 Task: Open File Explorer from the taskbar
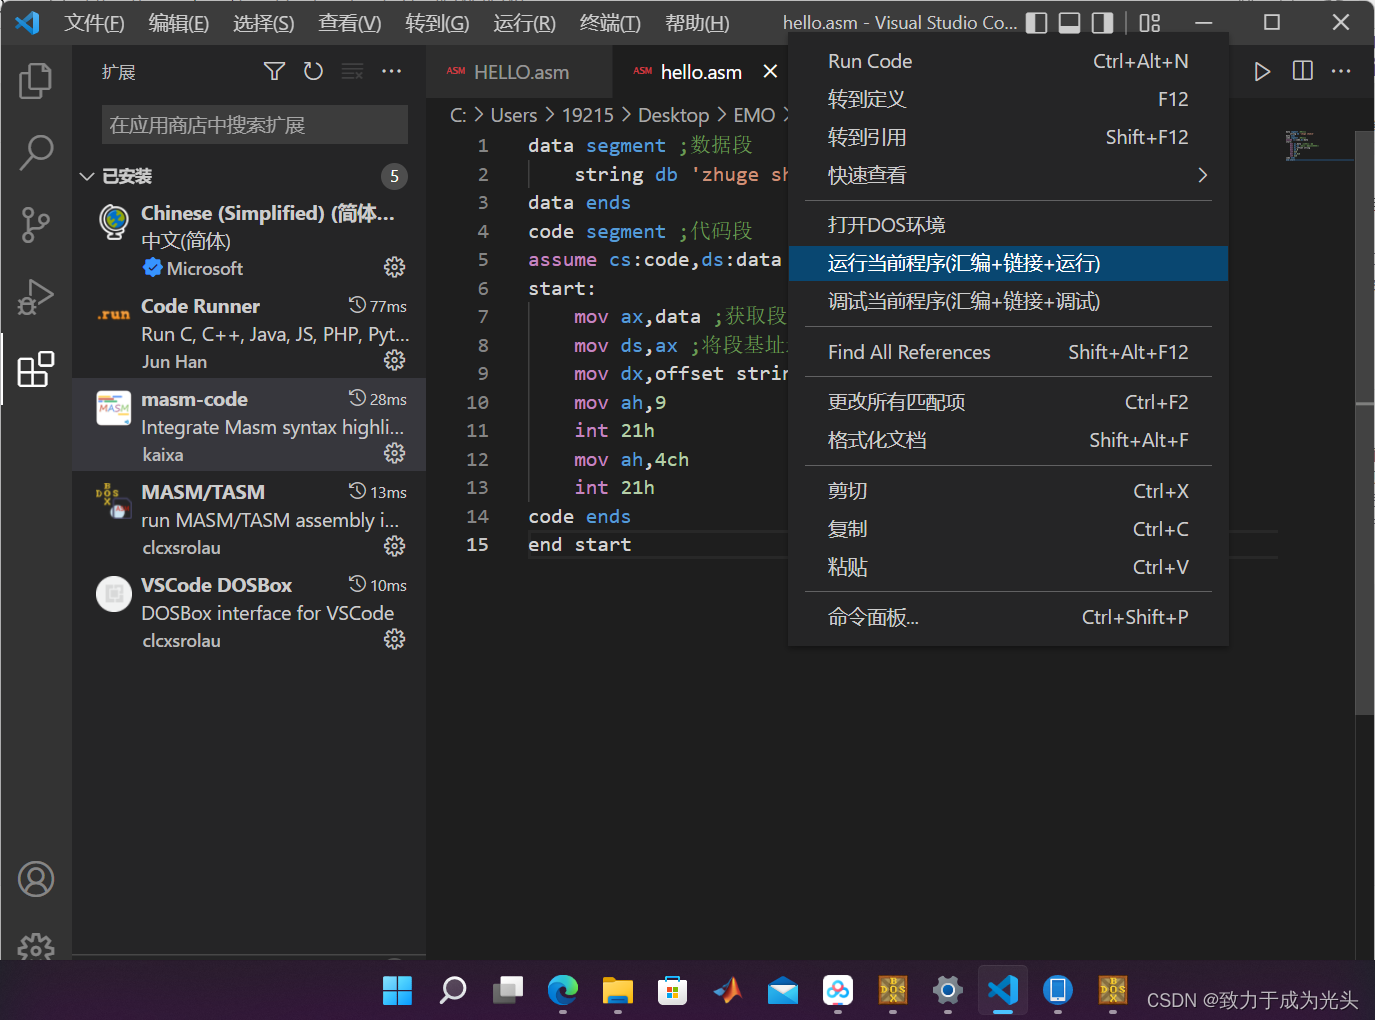pos(617,990)
